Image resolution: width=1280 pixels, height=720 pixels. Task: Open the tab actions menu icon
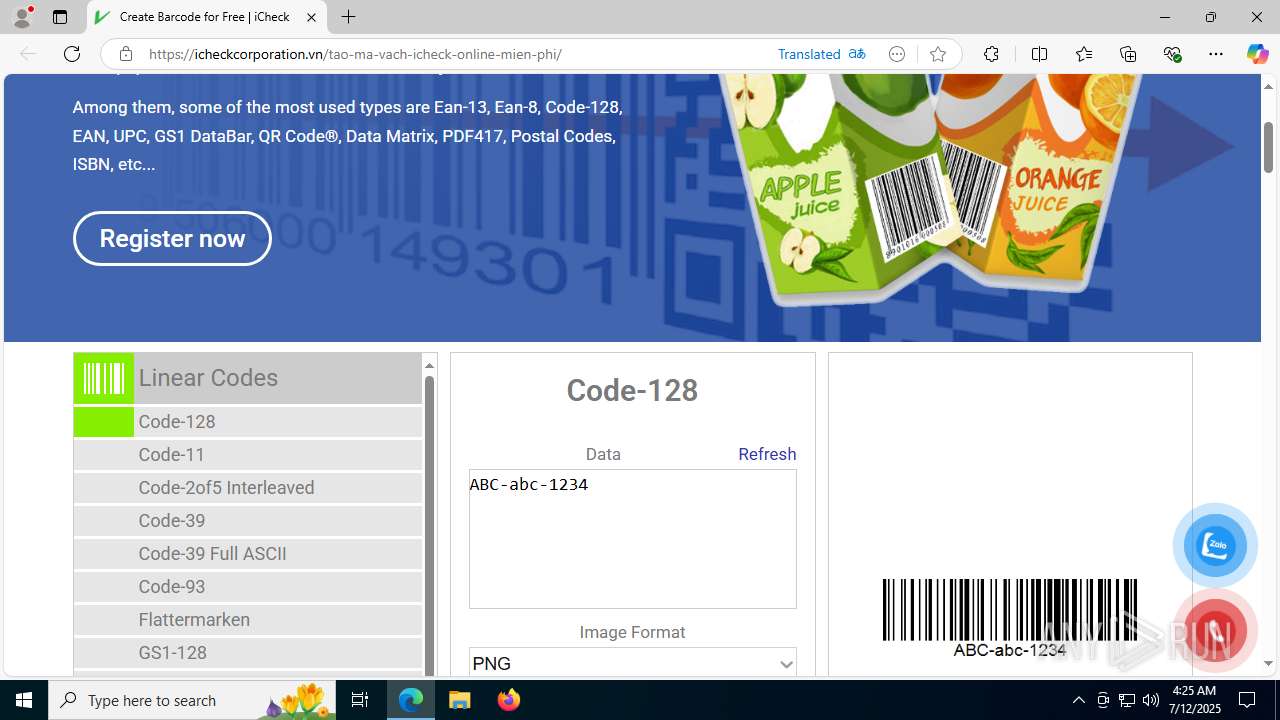60,17
